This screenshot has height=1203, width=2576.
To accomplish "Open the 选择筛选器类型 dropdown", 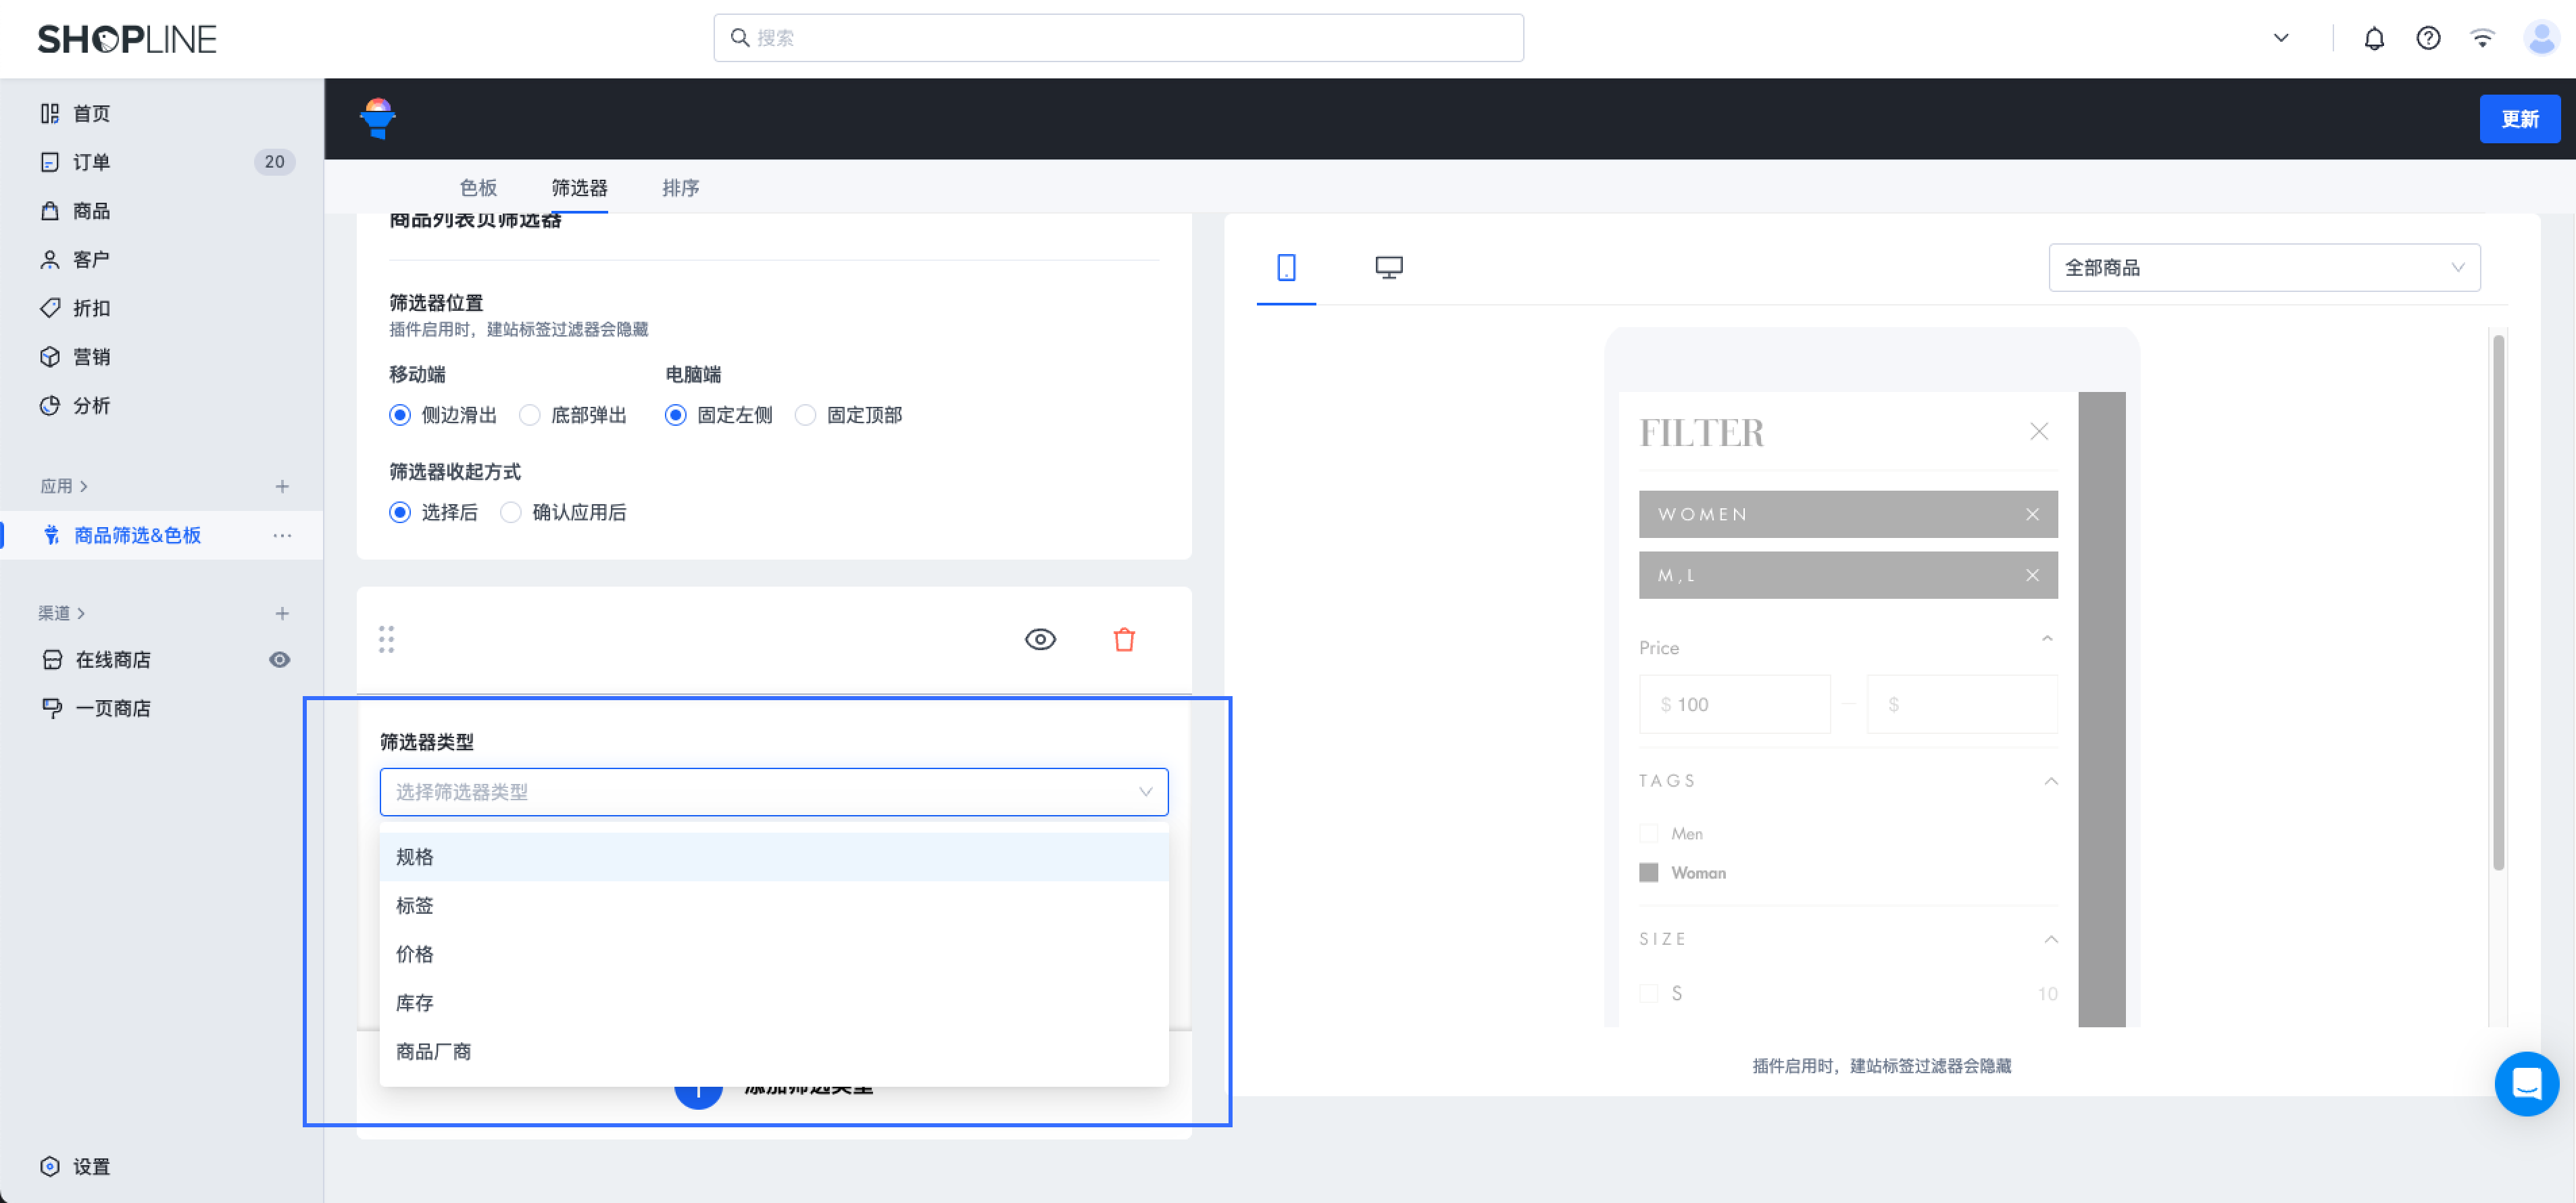I will [773, 791].
